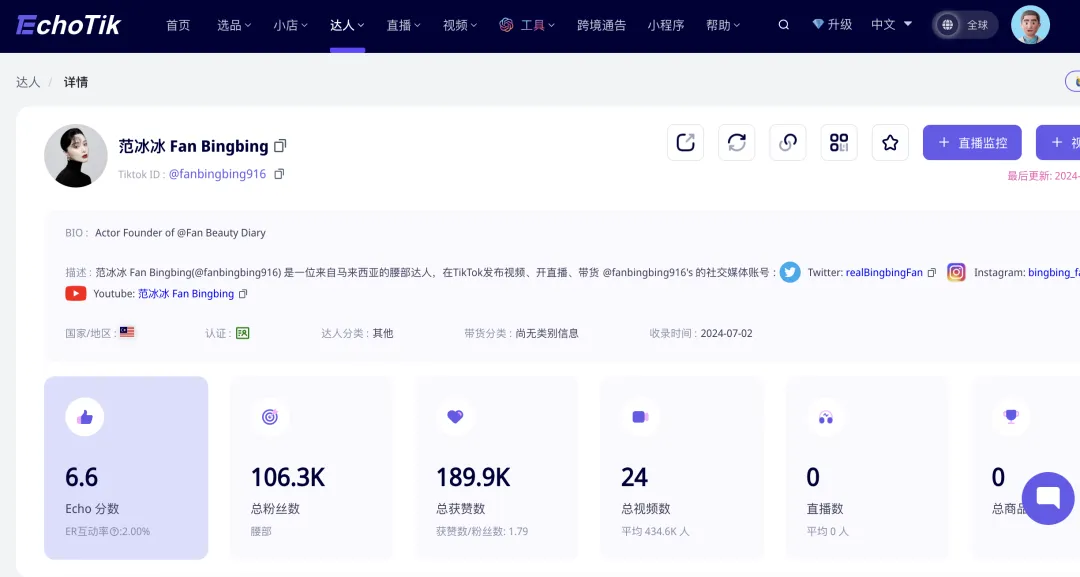1080x577 pixels.
Task: Click the 升级 upgrade button
Action: pyautogui.click(x=832, y=25)
